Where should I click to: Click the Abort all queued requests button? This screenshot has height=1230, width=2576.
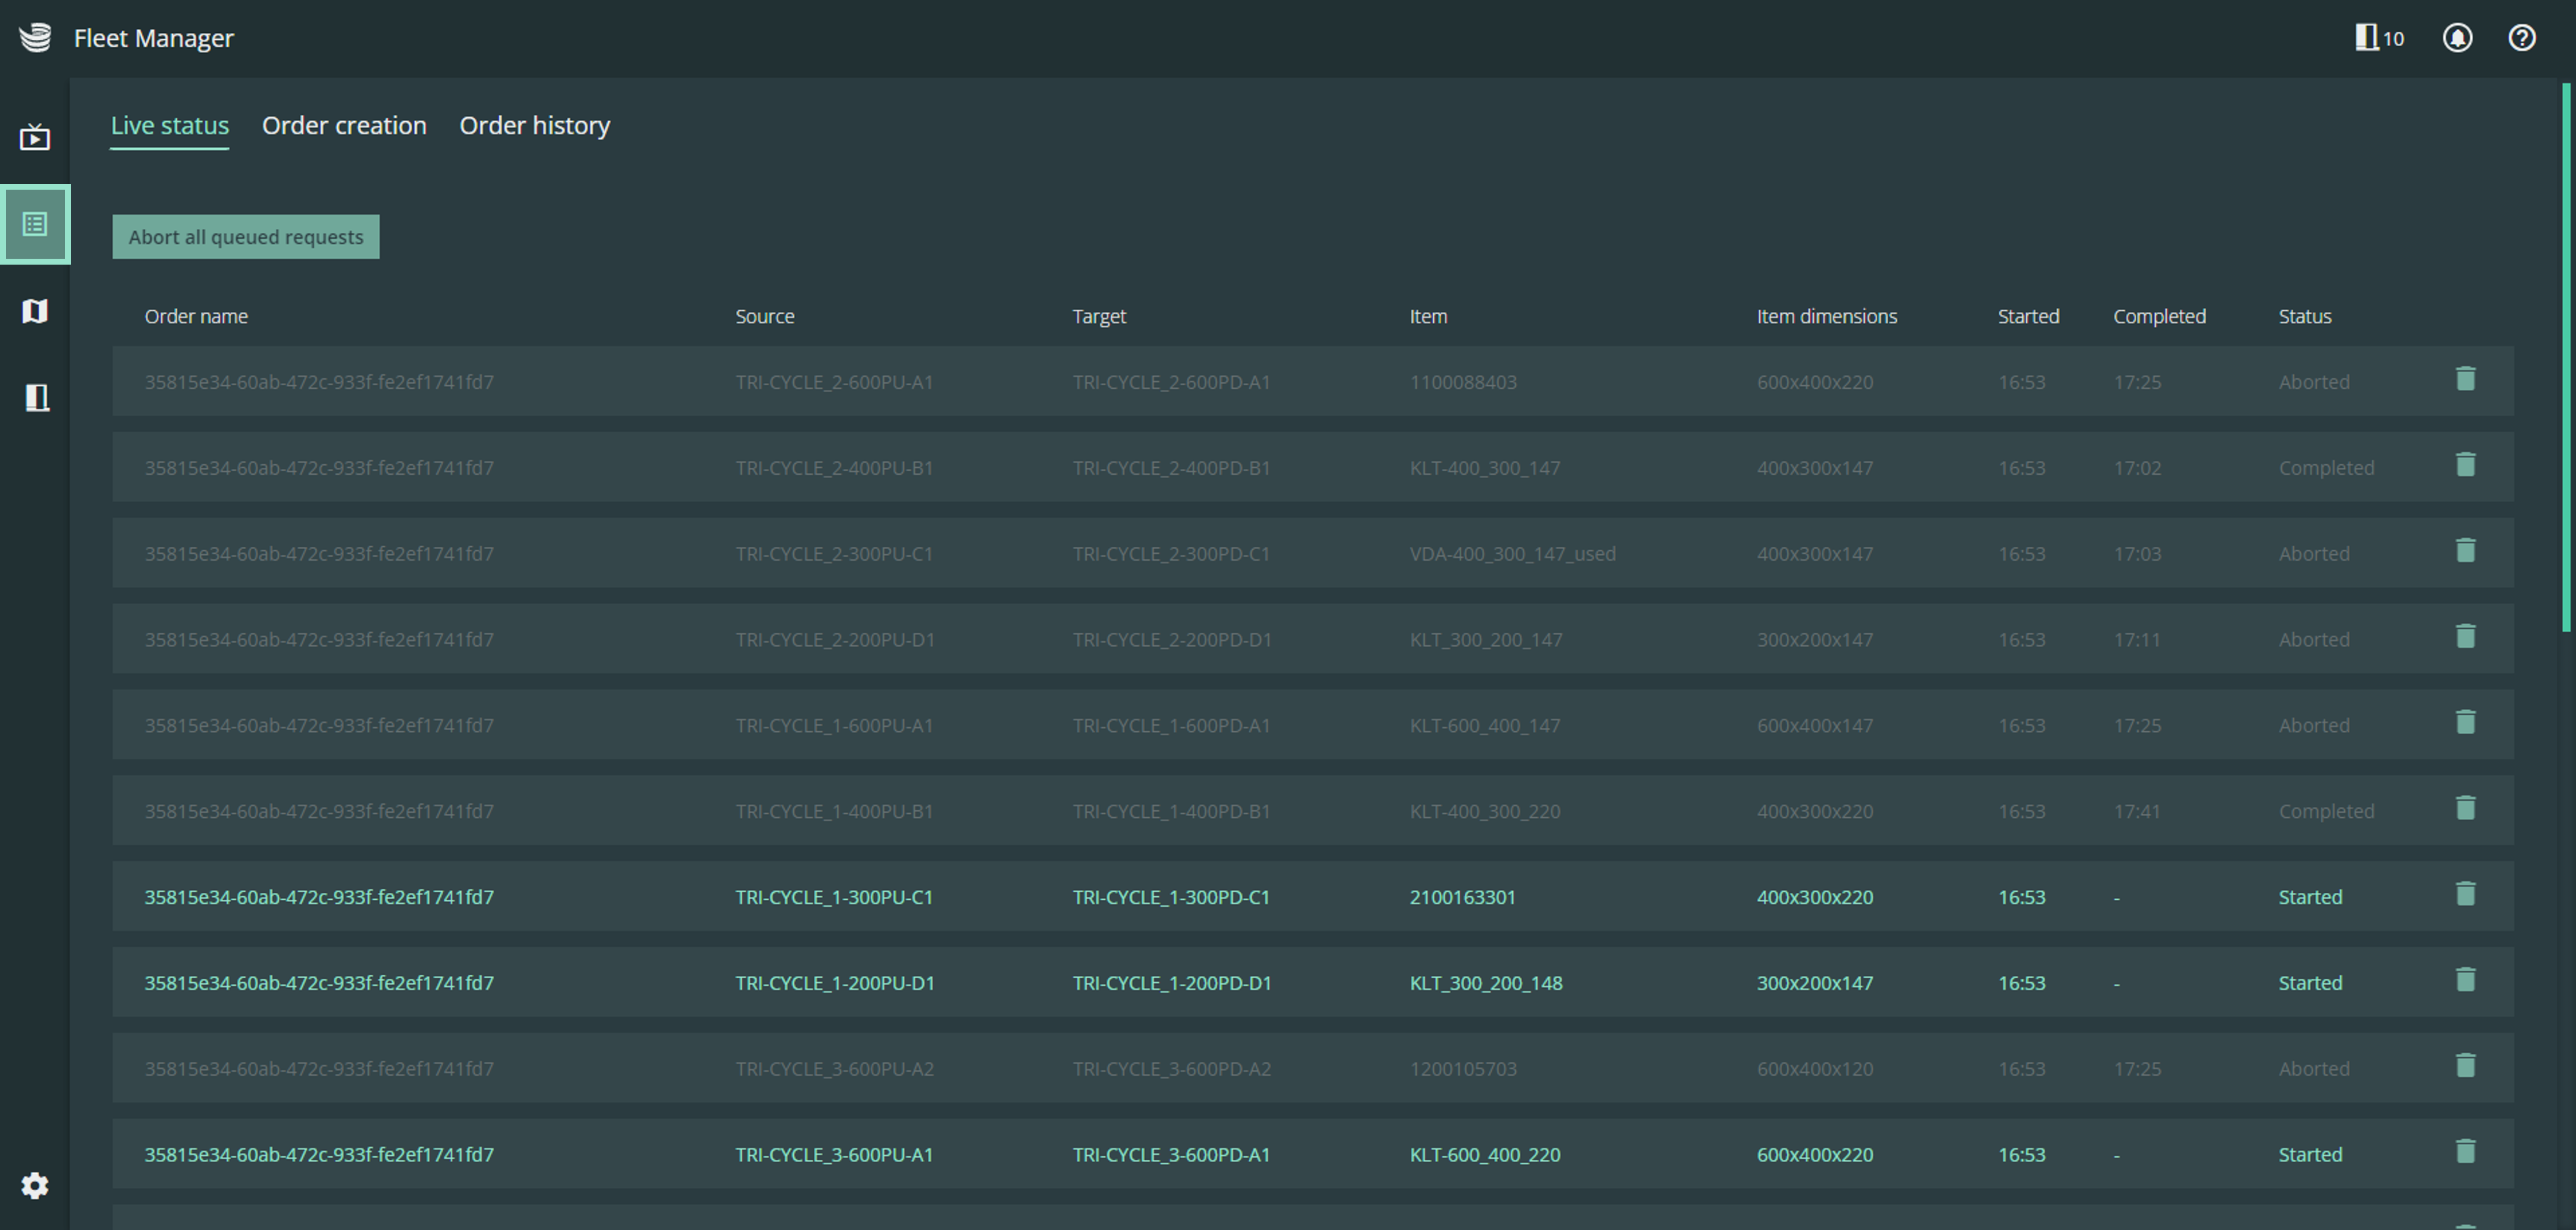point(245,237)
